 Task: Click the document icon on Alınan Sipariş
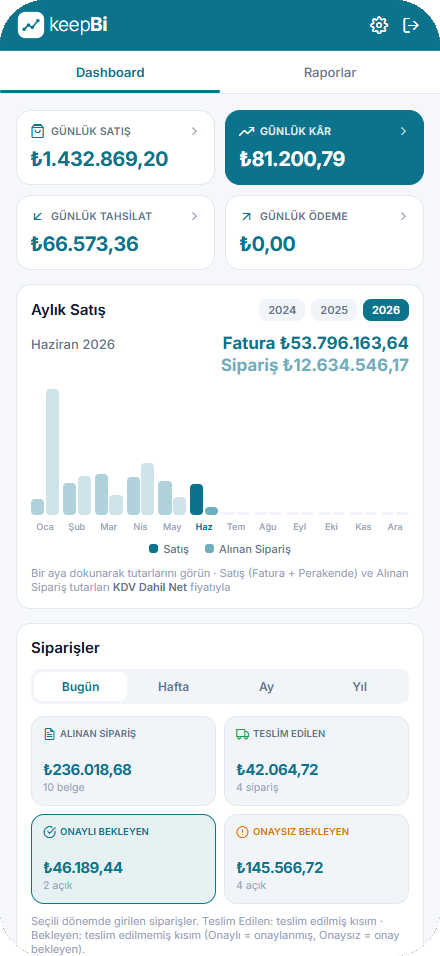tap(49, 734)
